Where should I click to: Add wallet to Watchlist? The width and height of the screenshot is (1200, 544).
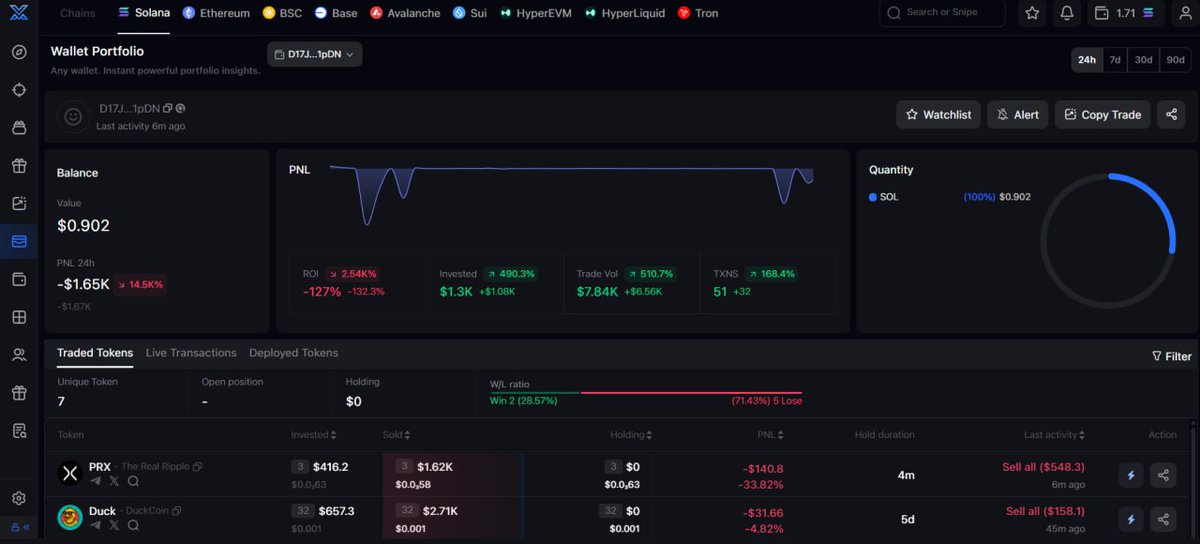938,115
